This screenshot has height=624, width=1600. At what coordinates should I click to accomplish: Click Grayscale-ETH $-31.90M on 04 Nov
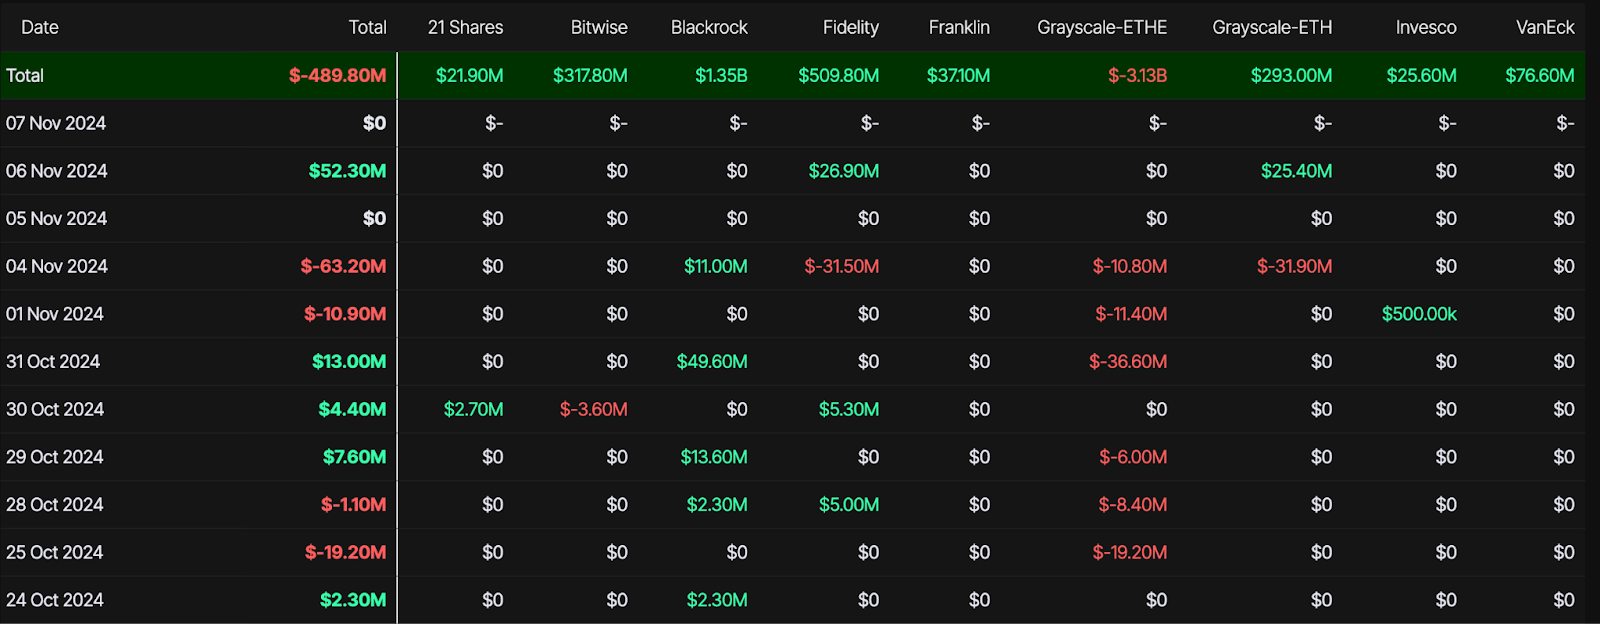(x=1294, y=266)
